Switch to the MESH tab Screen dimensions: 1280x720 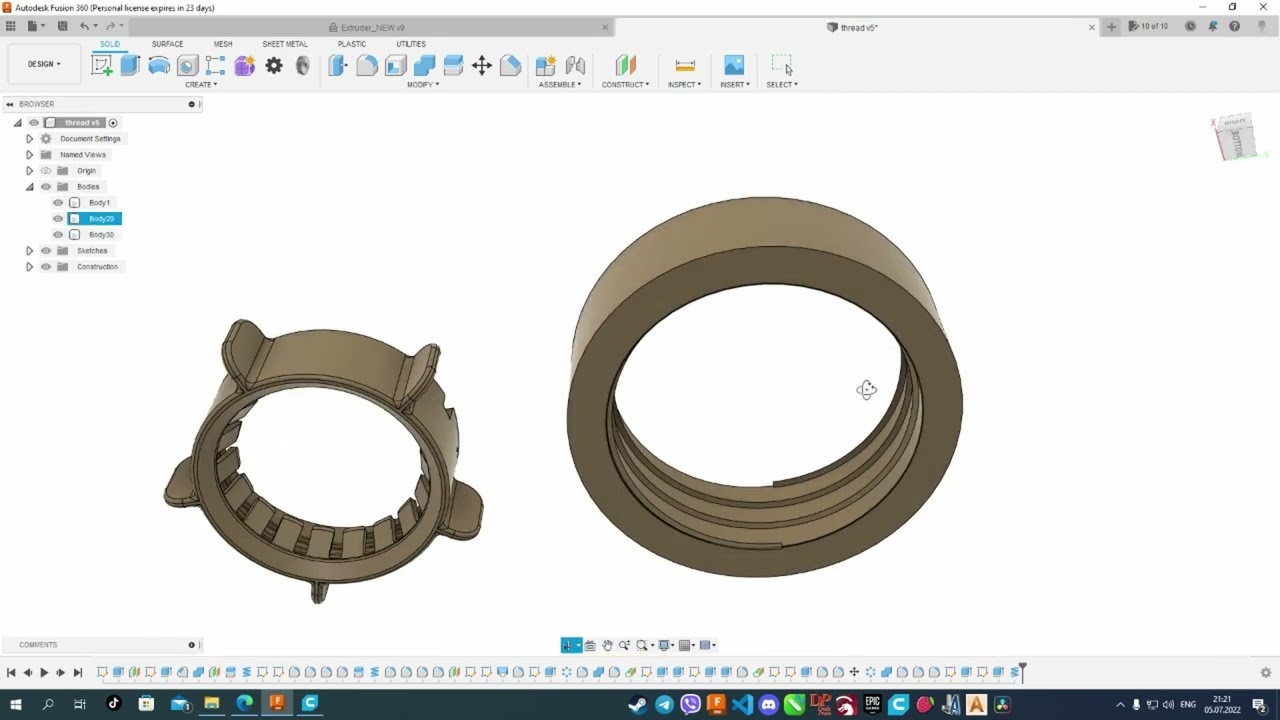[x=223, y=44]
